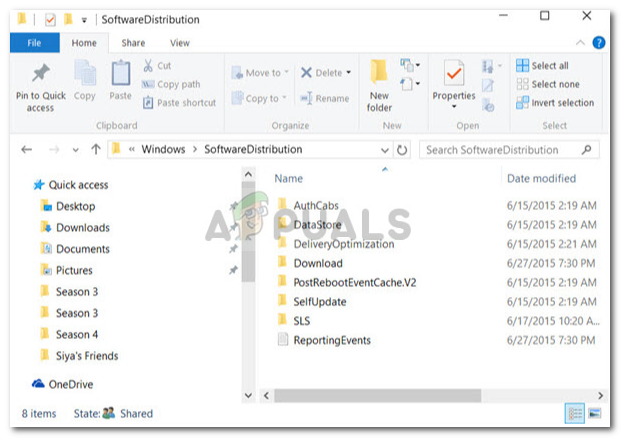
Task: Open the Easy access dropdown
Action: pos(410,84)
